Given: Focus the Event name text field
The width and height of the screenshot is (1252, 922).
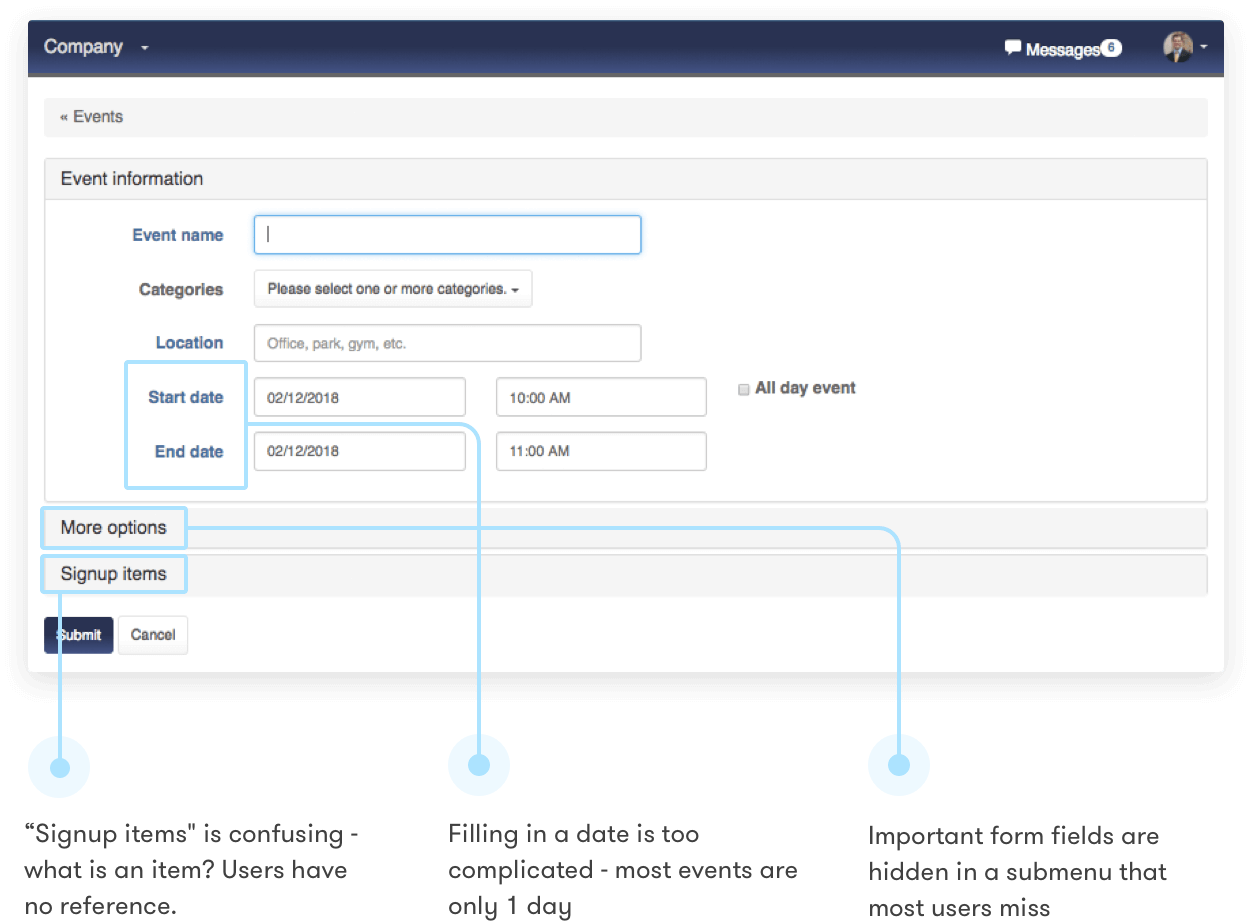Looking at the screenshot, I should coord(447,235).
